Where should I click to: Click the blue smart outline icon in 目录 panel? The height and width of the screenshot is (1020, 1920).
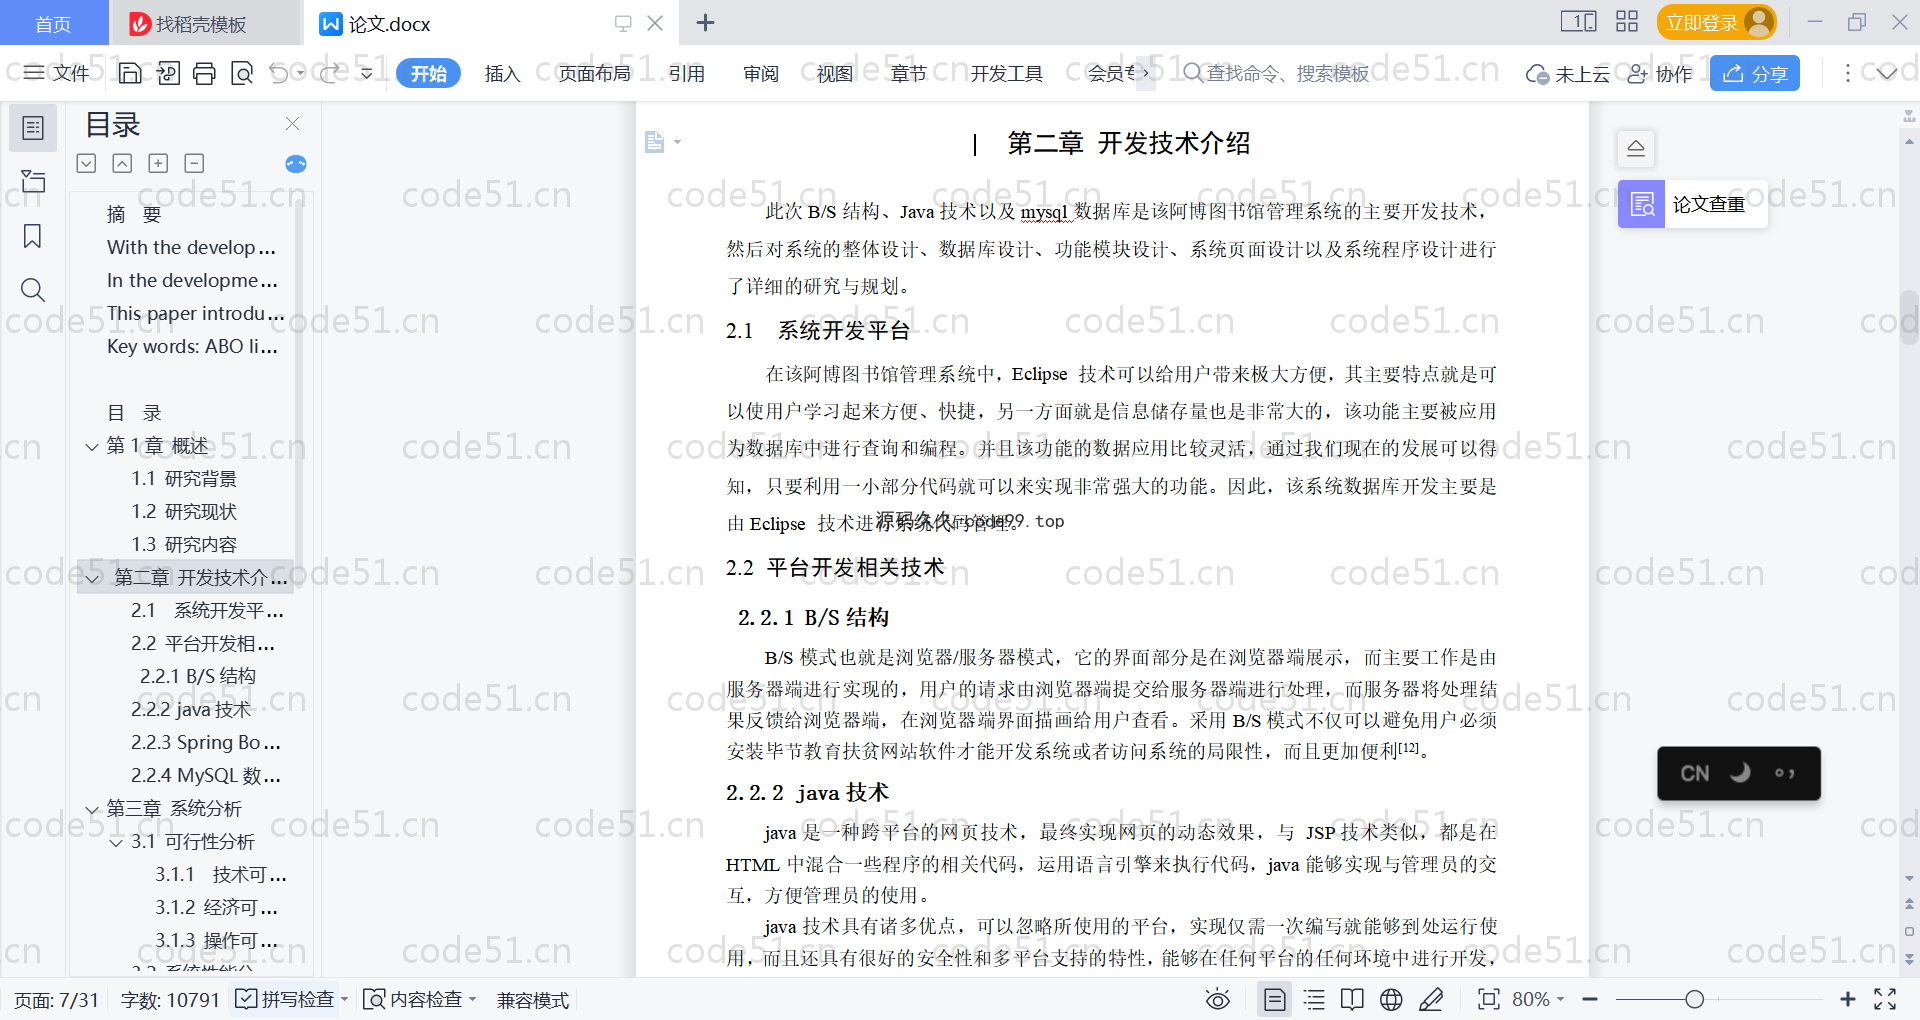click(296, 164)
